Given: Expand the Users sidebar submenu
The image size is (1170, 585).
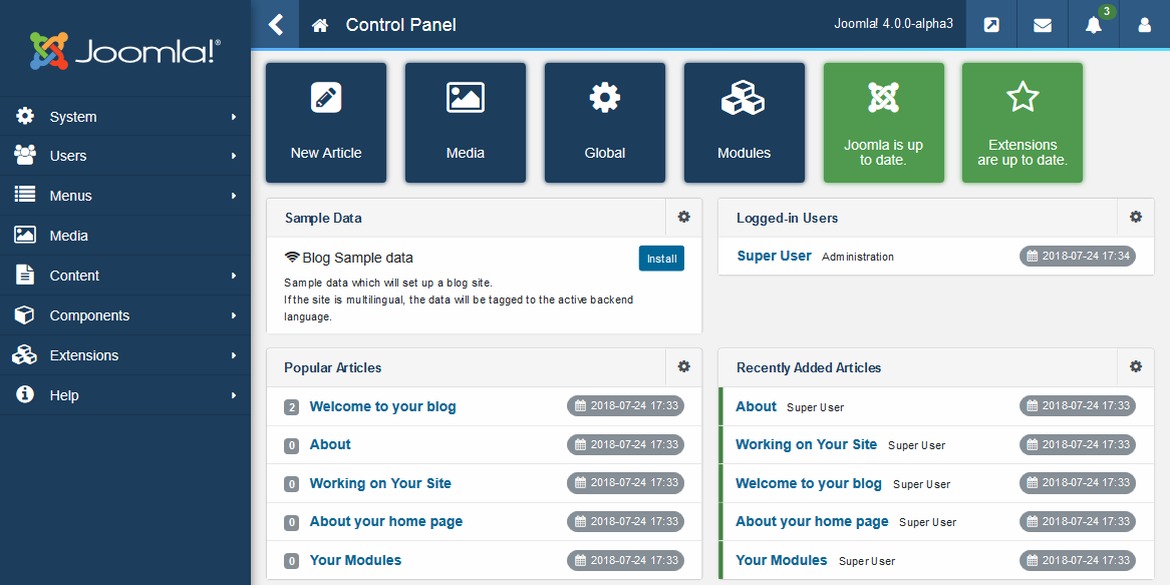Looking at the screenshot, I should 125,156.
